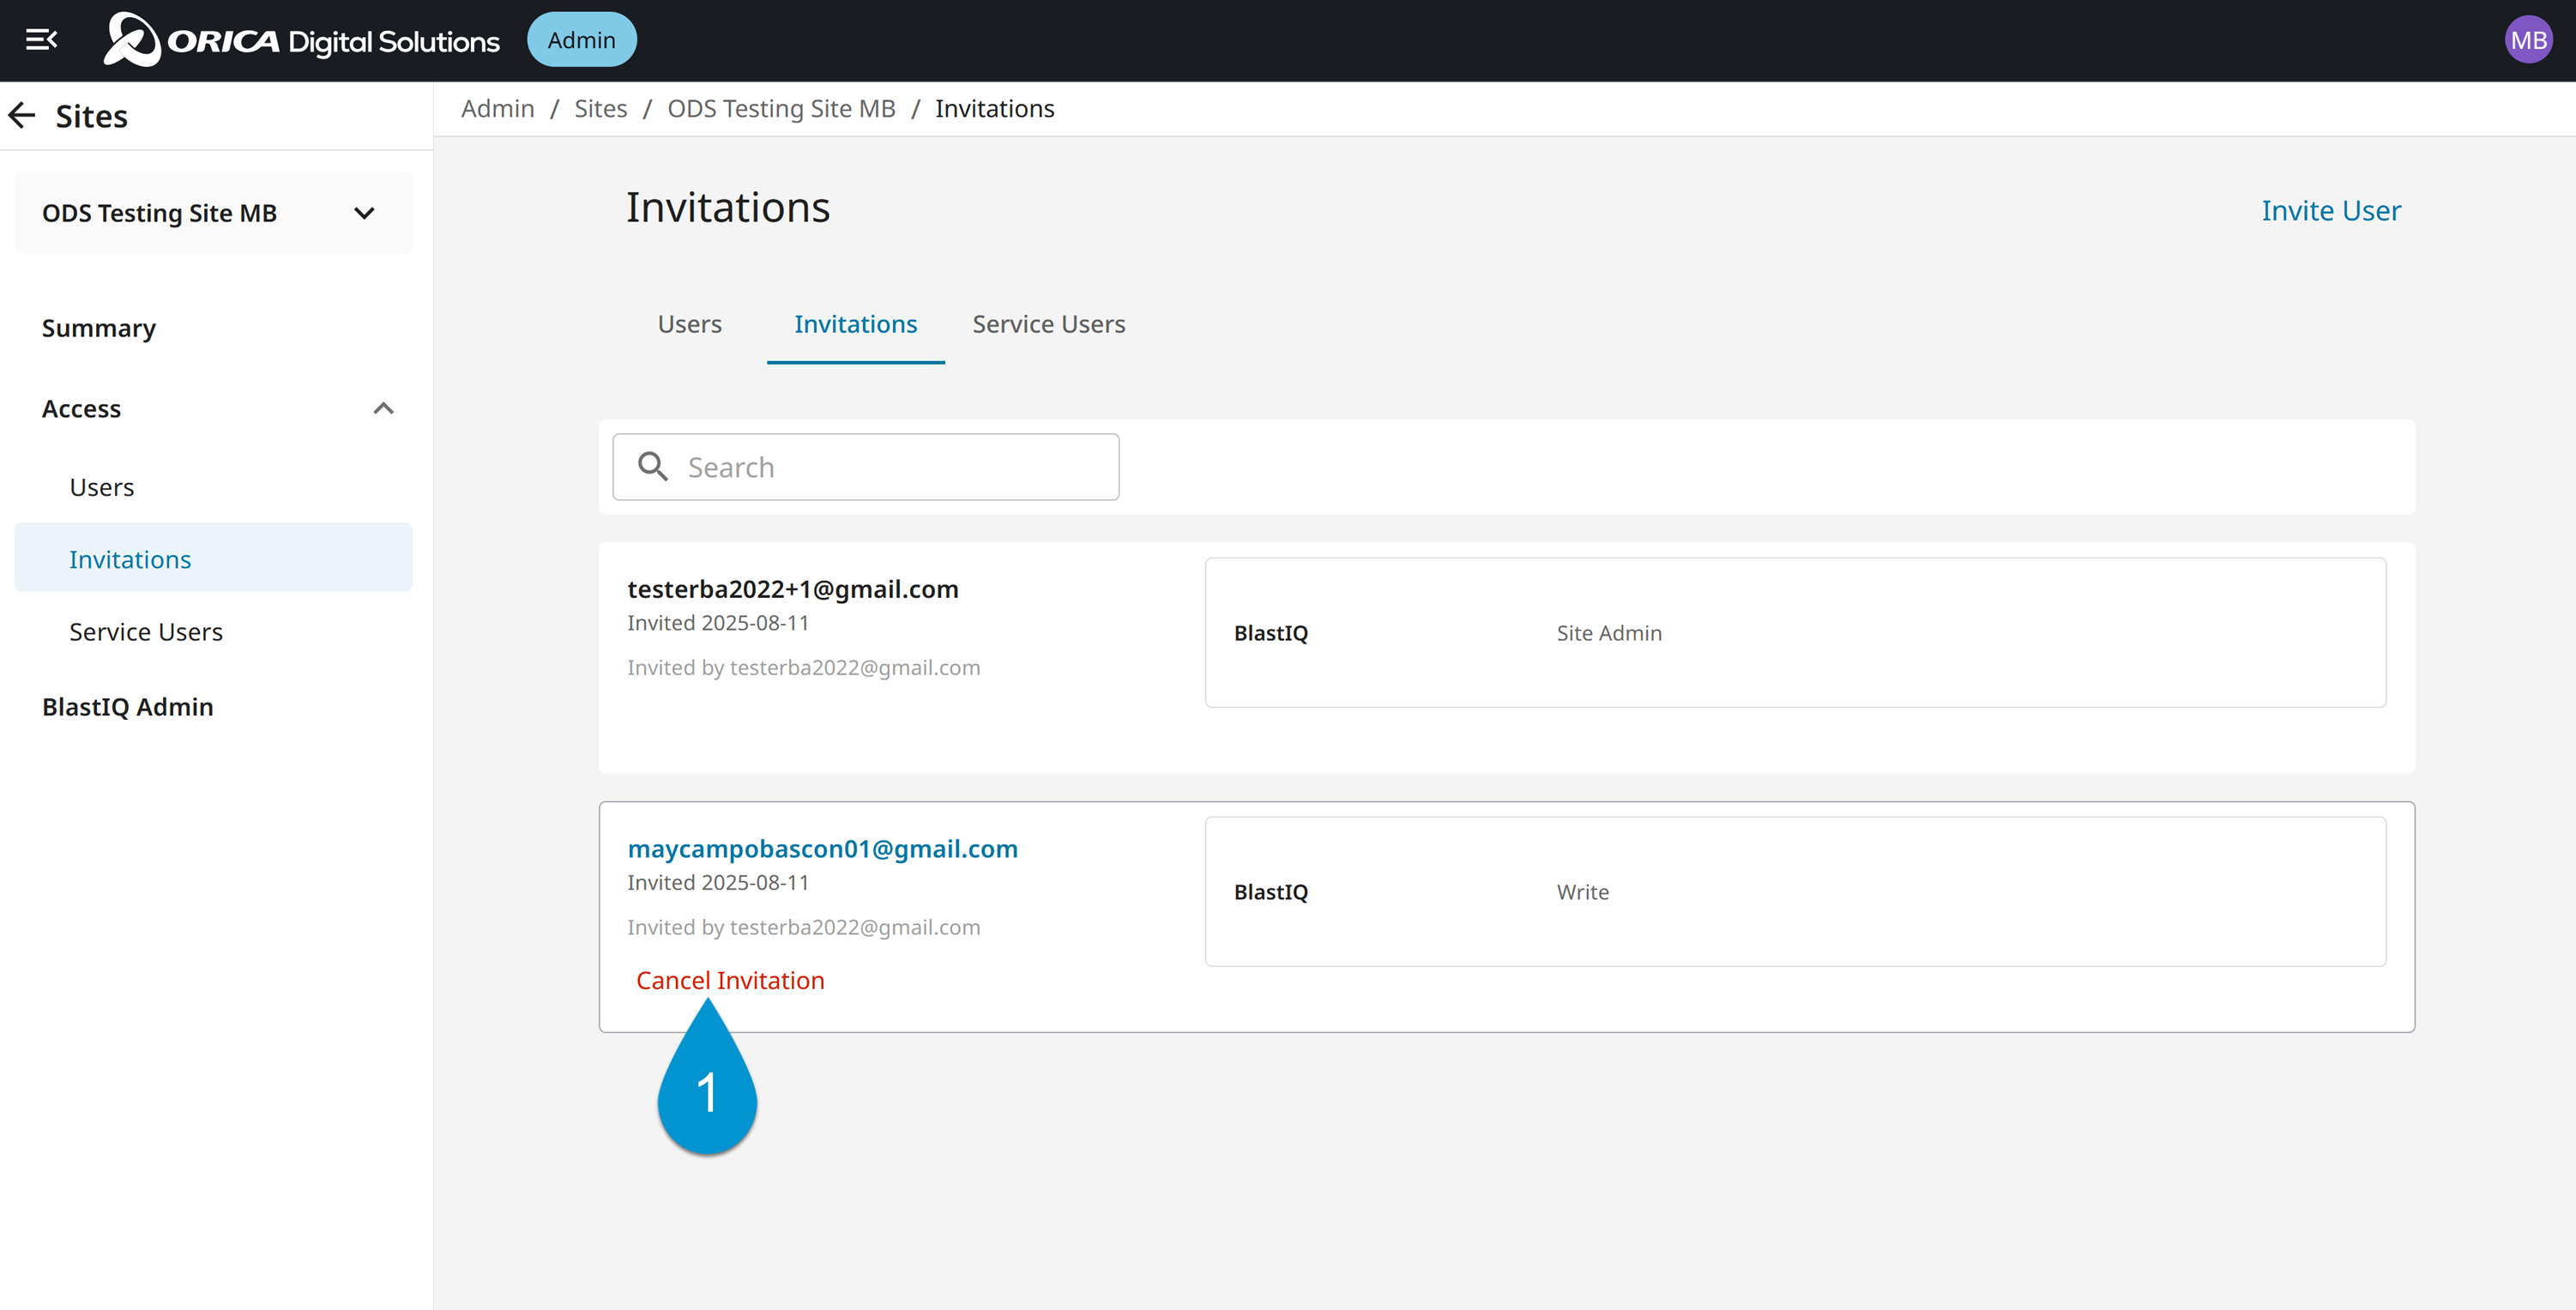Click the Write role text
Screen dimensions: 2576x1310
click(1582, 892)
